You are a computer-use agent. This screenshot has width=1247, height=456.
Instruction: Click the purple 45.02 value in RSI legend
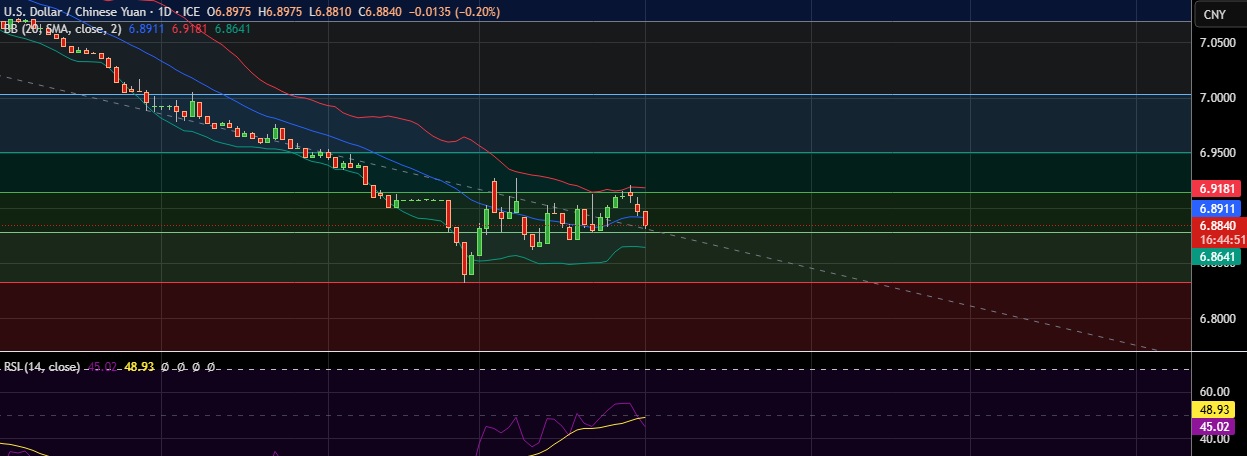click(101, 367)
